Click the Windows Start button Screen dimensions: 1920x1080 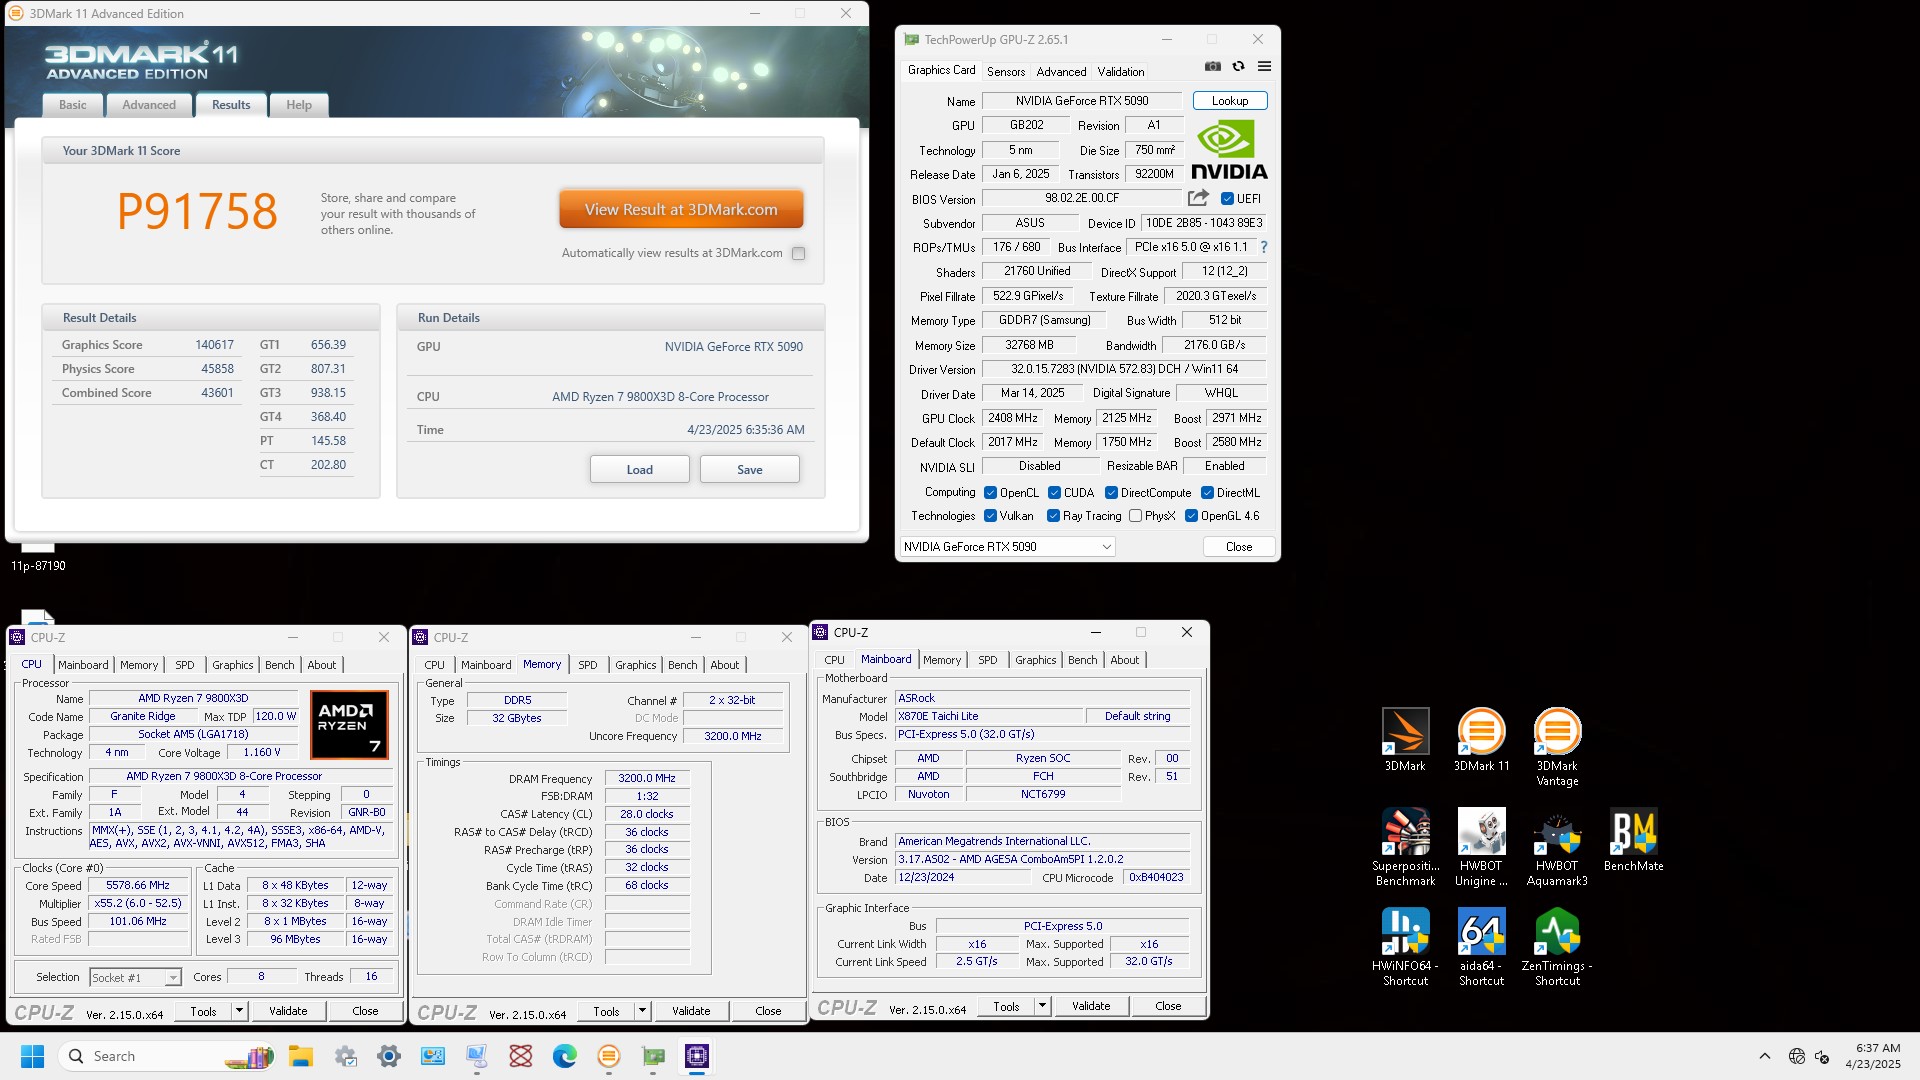click(x=32, y=1056)
